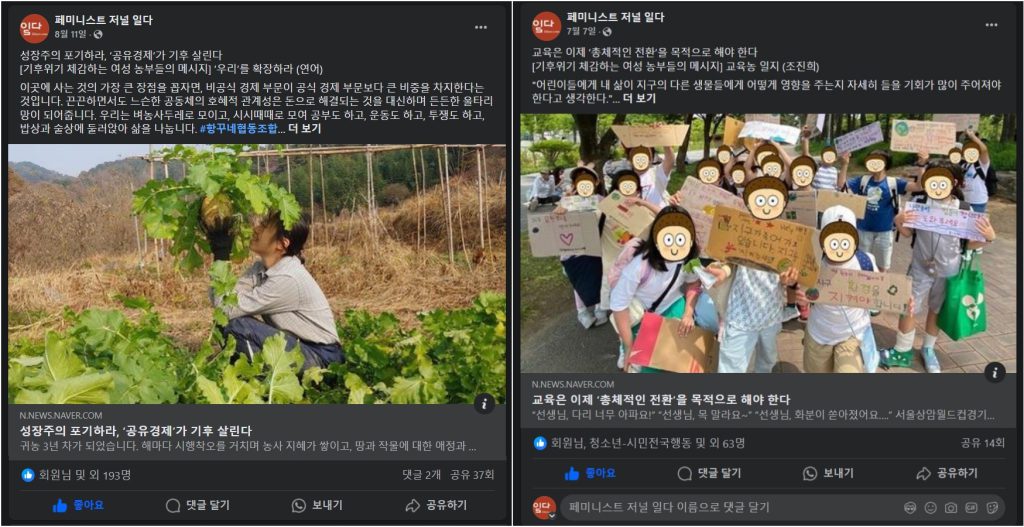Click 공유하기 on the right post
Screen dimensions: 1024x527
[x=946, y=473]
